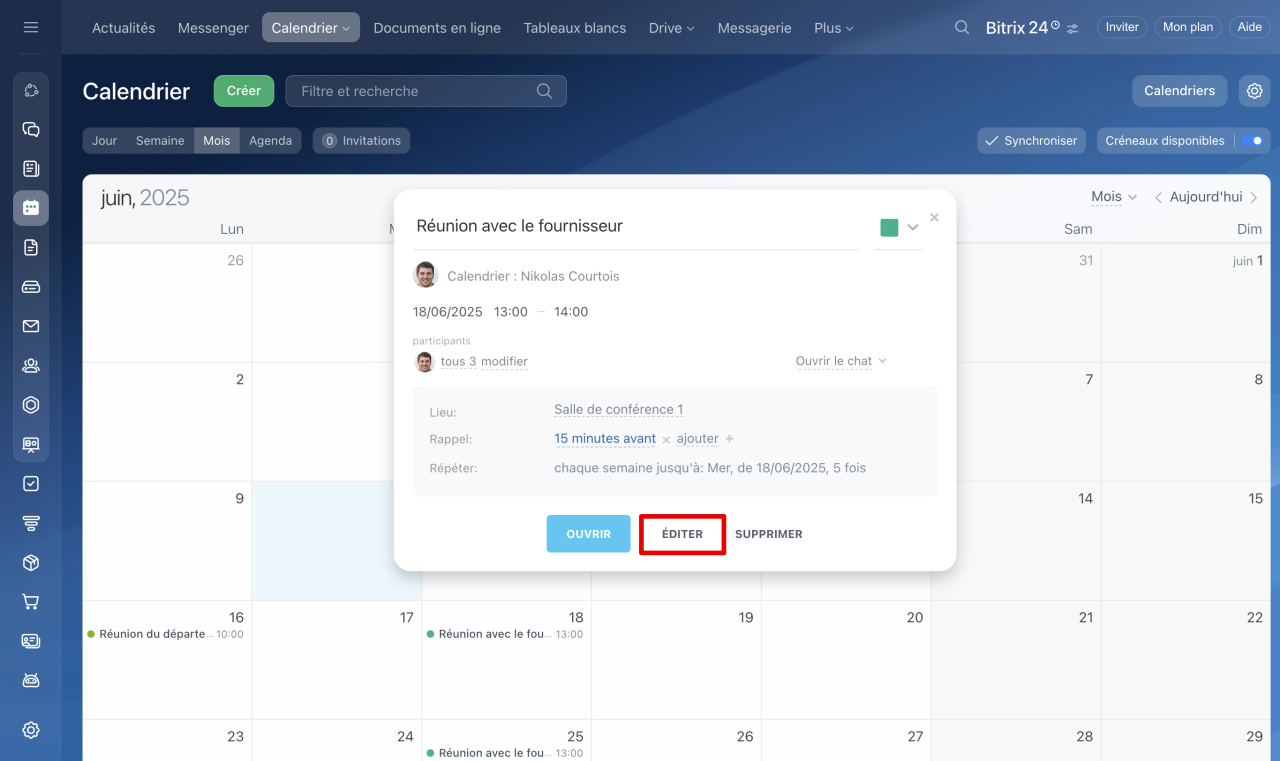Viewport: 1280px width, 761px height.
Task: Click the tous 3 participants link
Action: [458, 362]
